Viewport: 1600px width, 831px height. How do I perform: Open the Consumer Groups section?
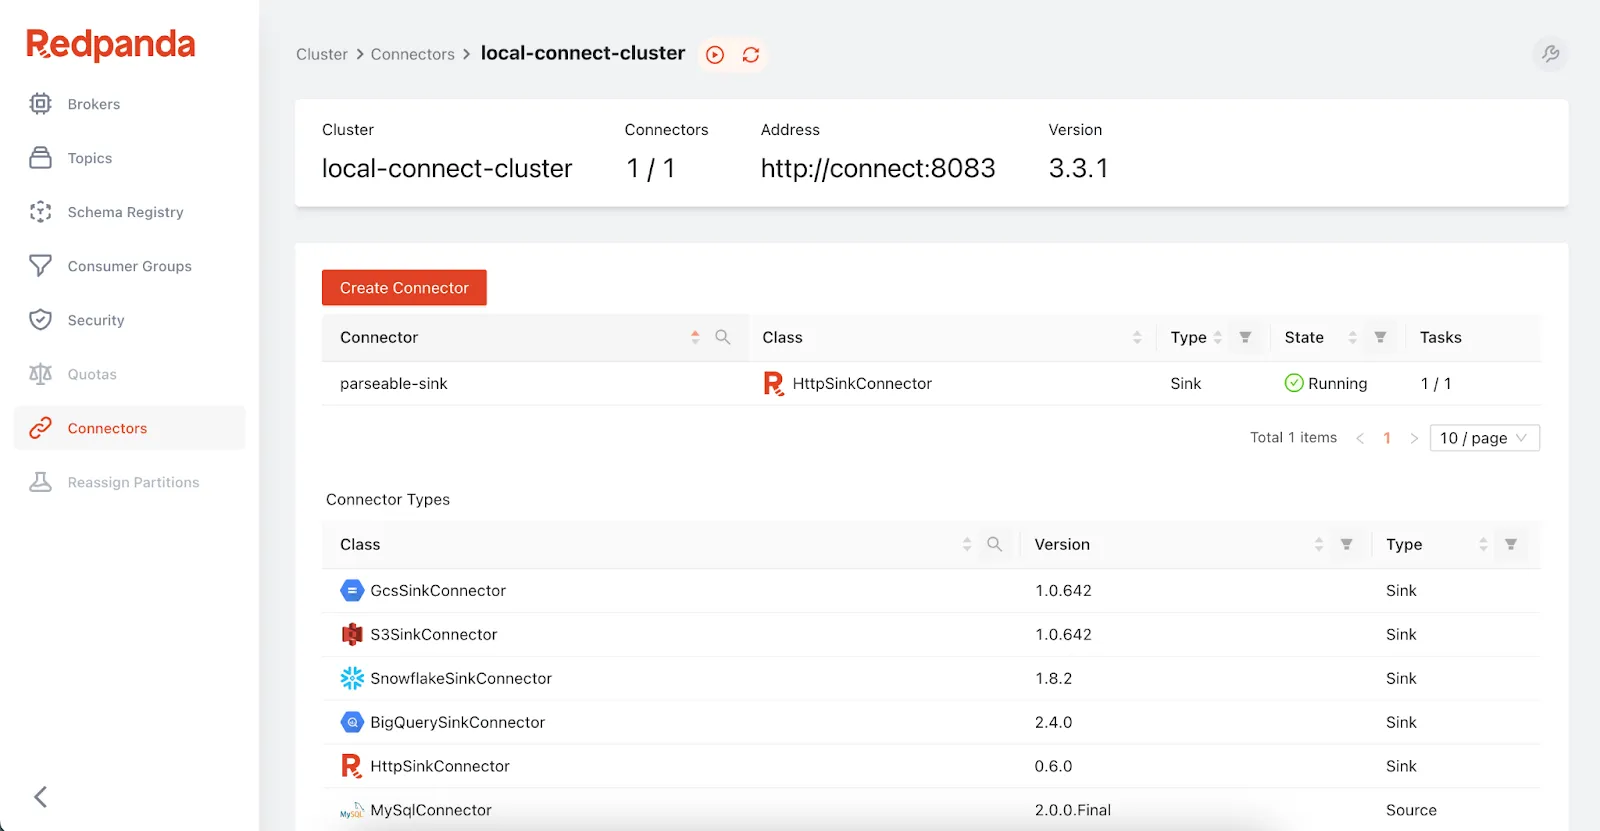129,266
